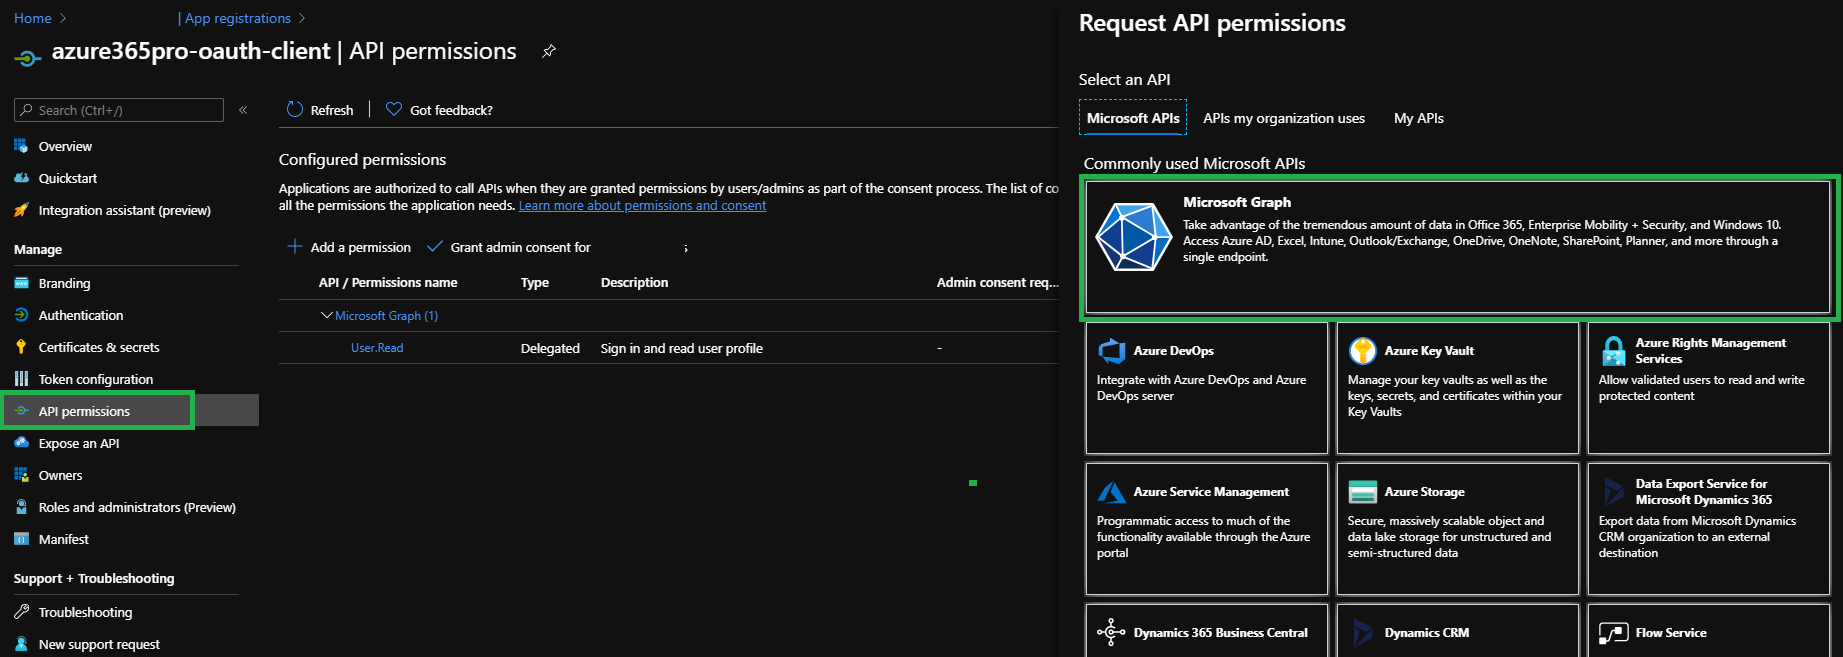Select the Azure DevOps API card

pyautogui.click(x=1207, y=388)
